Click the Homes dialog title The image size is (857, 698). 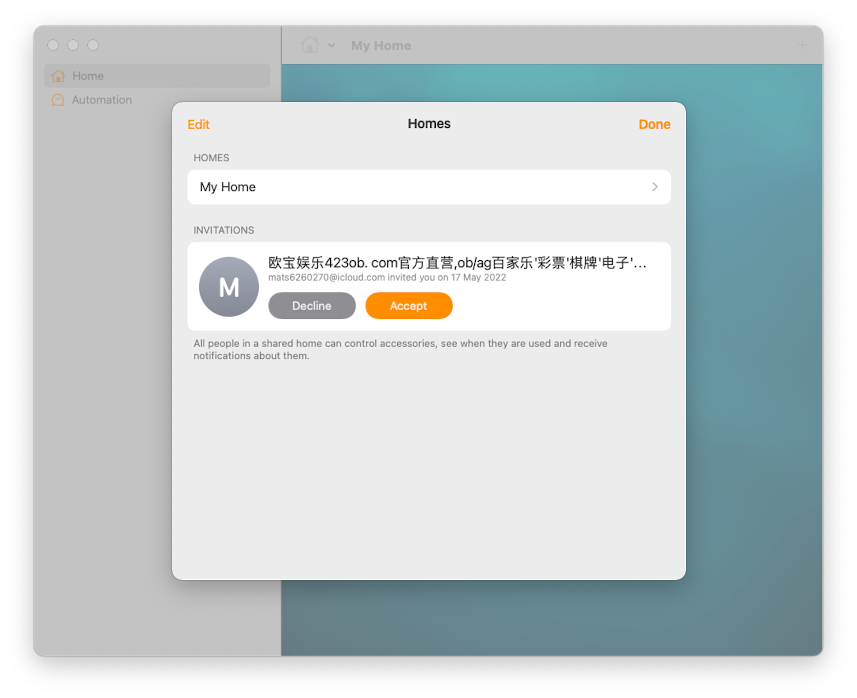click(x=429, y=124)
